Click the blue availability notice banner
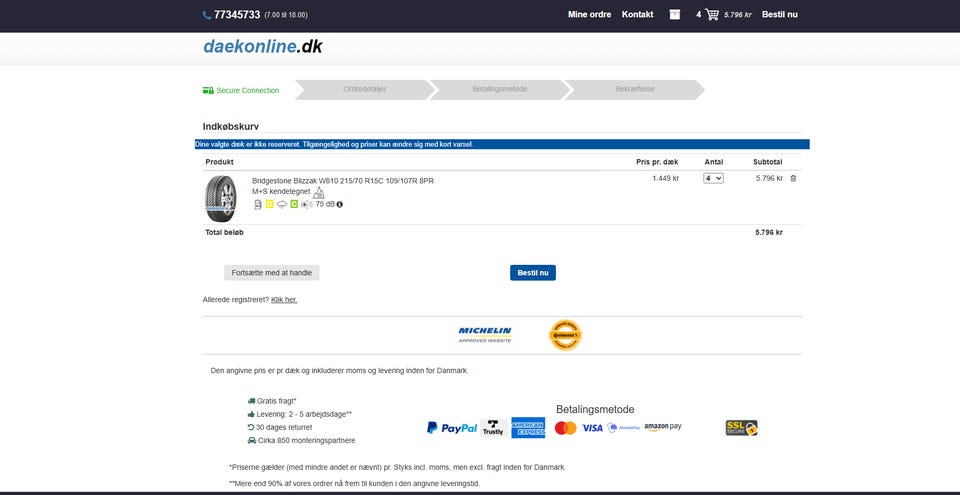960x495 pixels. point(502,145)
